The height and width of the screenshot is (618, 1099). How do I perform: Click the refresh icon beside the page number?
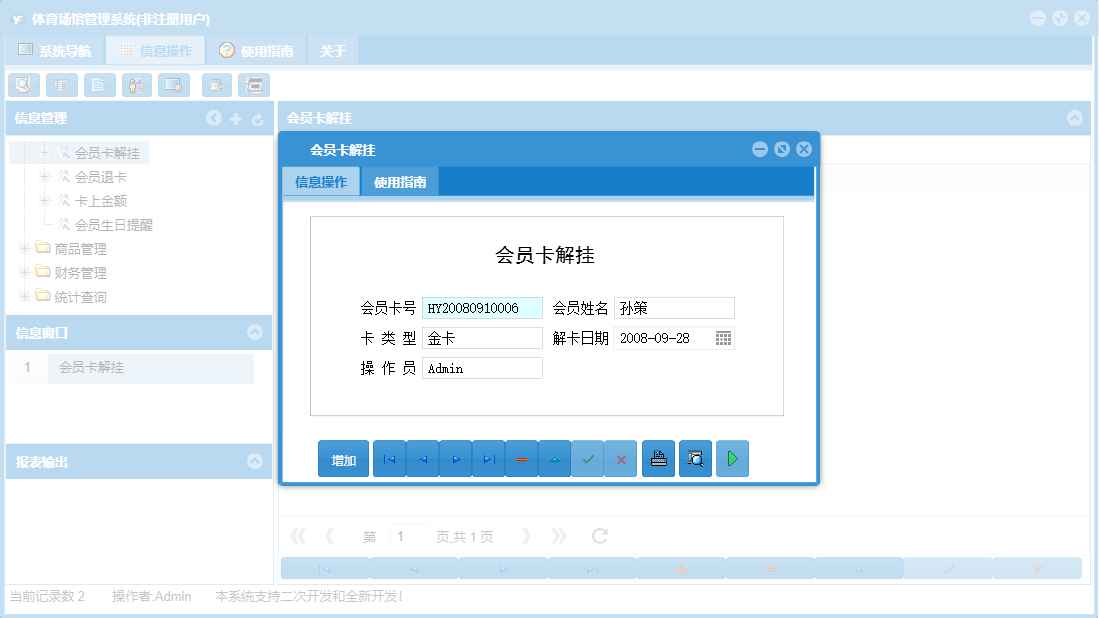598,535
